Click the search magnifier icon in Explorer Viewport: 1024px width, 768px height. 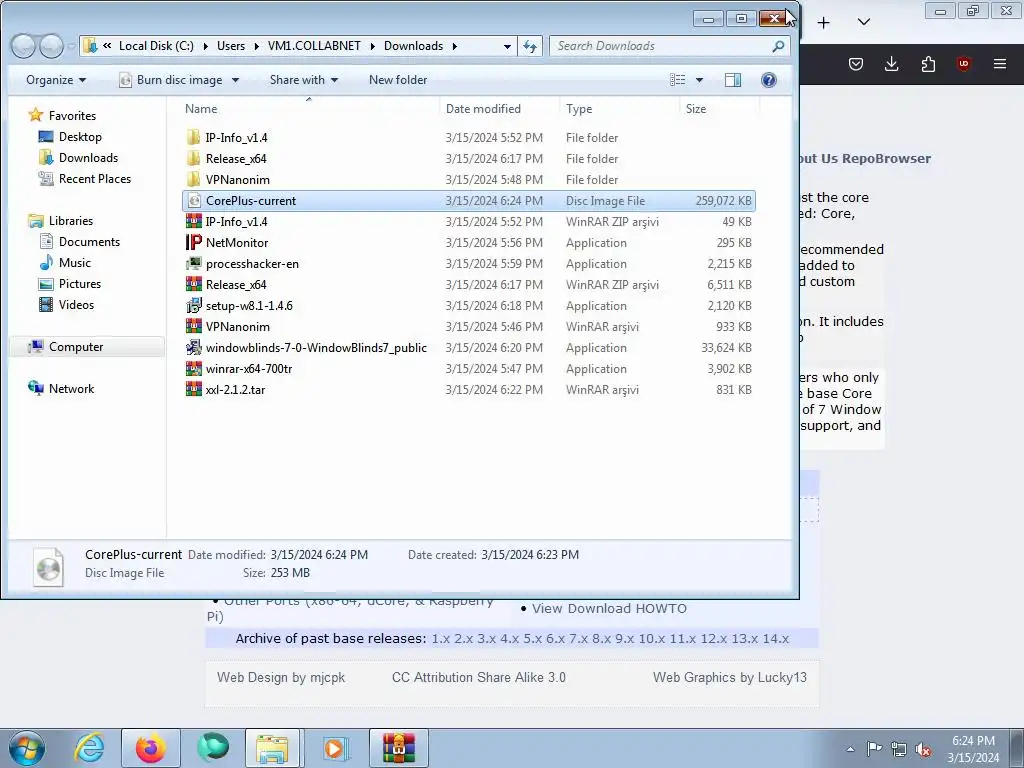778,46
